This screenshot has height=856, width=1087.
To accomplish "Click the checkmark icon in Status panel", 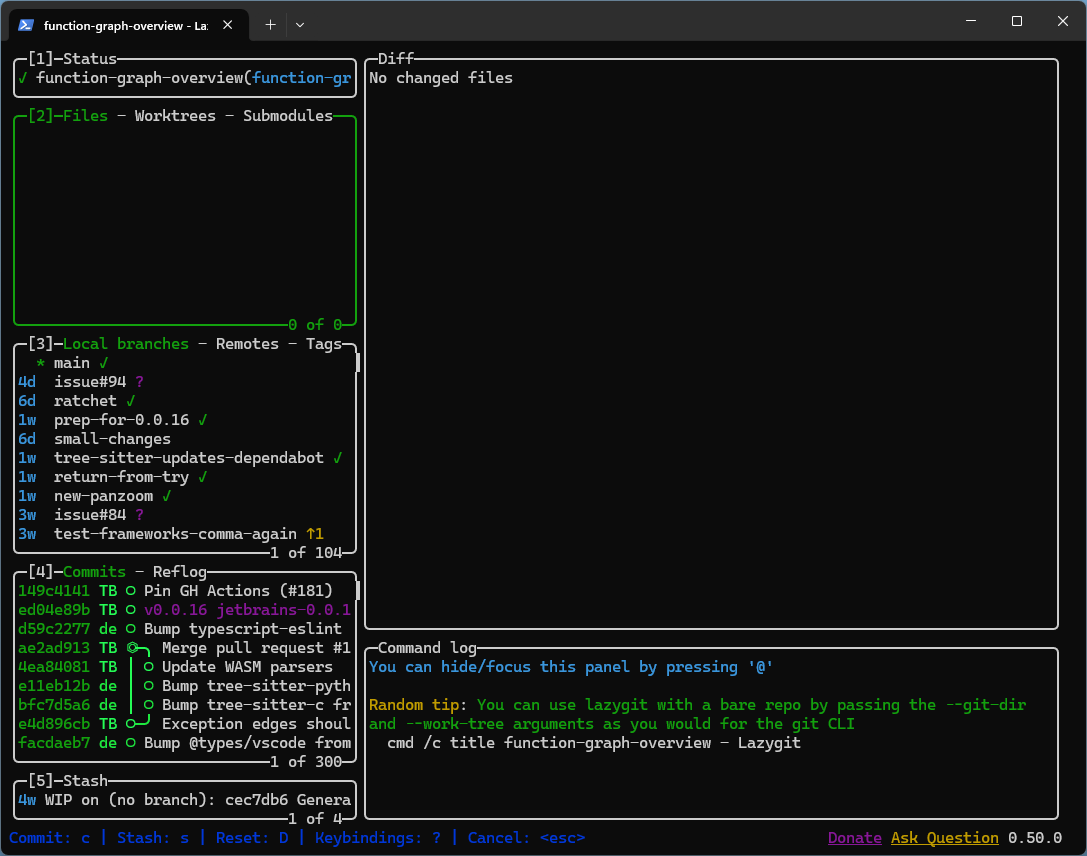I will (23, 78).
